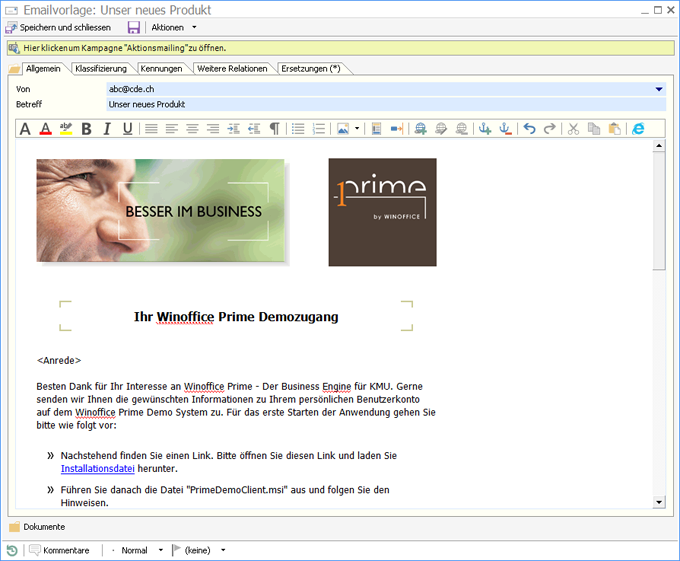Apply justify alignment

point(151,129)
